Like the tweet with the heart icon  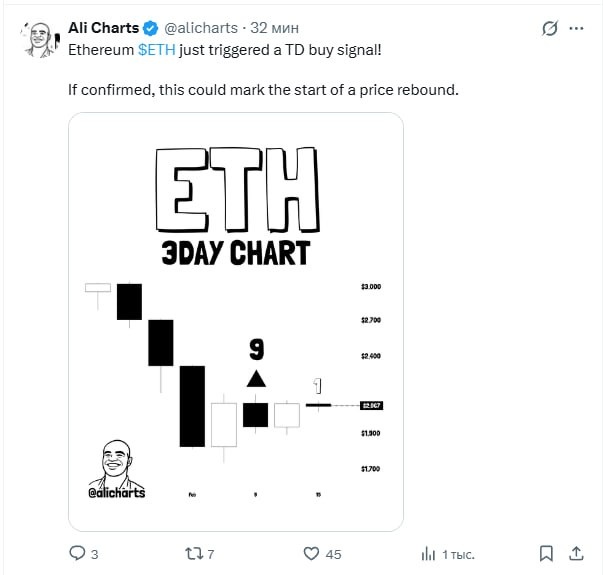311,553
